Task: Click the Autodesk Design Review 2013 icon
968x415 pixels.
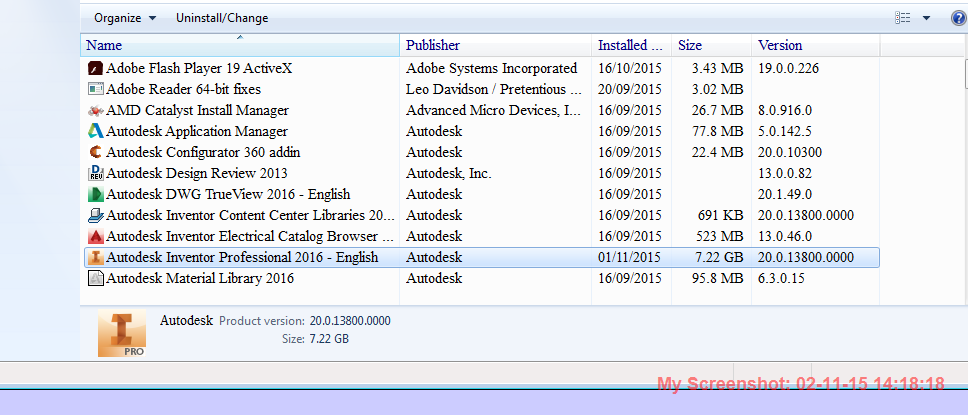Action: (95, 174)
